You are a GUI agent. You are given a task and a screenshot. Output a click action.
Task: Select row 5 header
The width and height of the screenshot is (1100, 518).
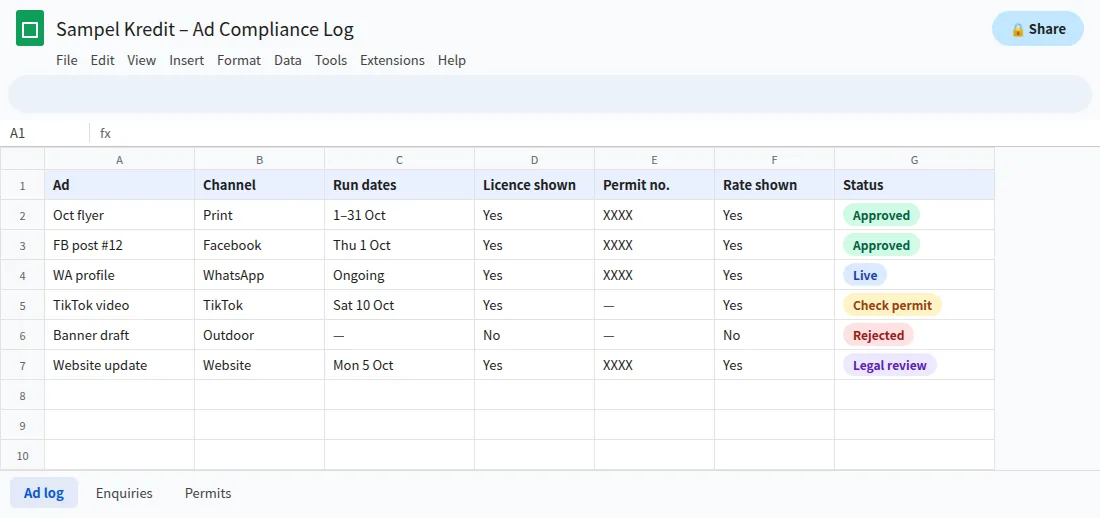[22, 305]
